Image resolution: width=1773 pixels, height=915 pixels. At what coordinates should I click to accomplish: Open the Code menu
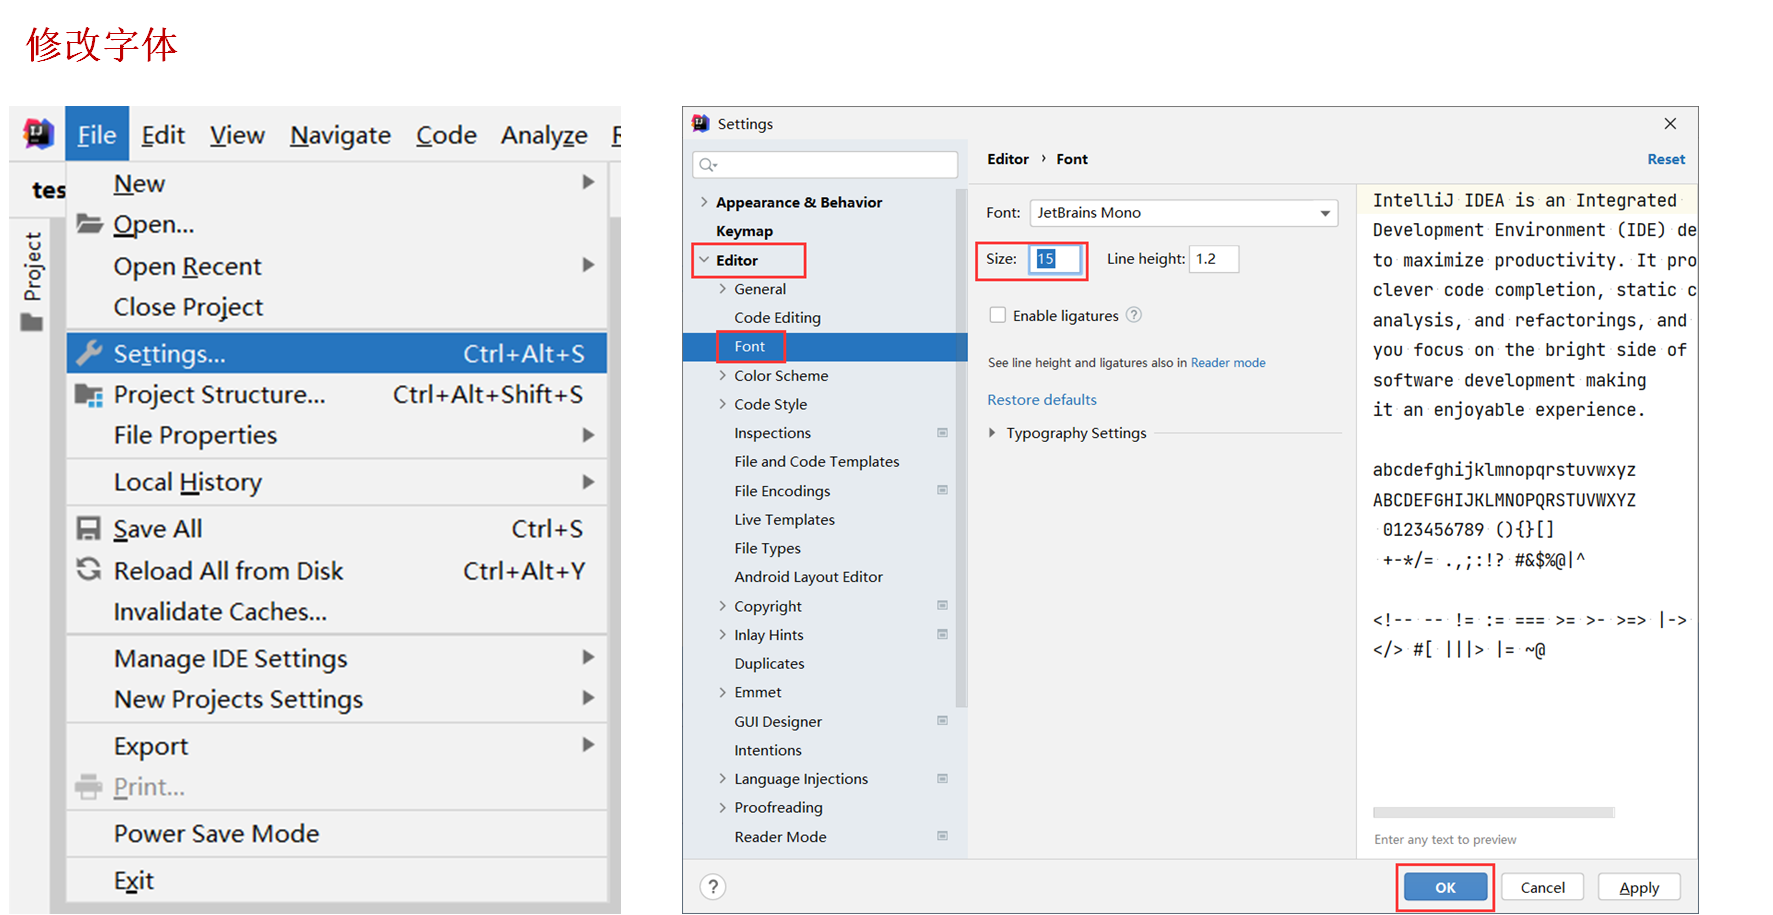446,134
